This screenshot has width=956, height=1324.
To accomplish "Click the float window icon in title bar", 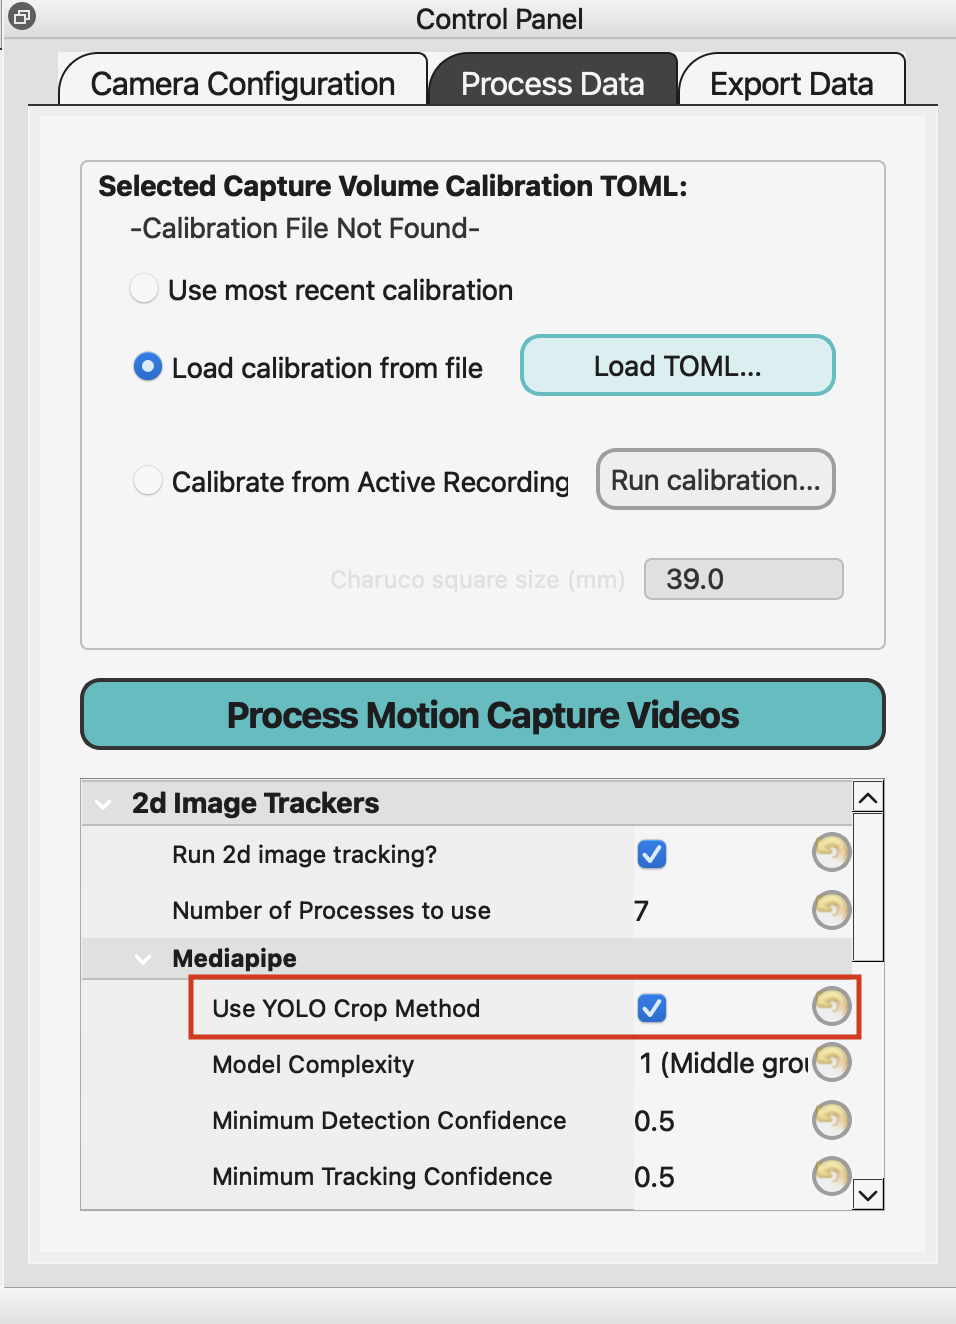I will pyautogui.click(x=21, y=17).
